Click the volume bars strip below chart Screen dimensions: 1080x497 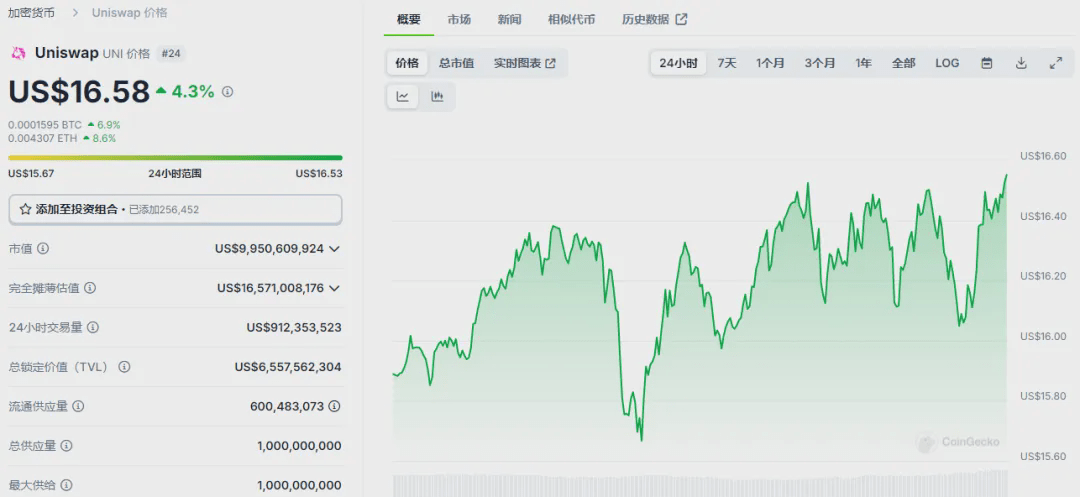(x=700, y=483)
